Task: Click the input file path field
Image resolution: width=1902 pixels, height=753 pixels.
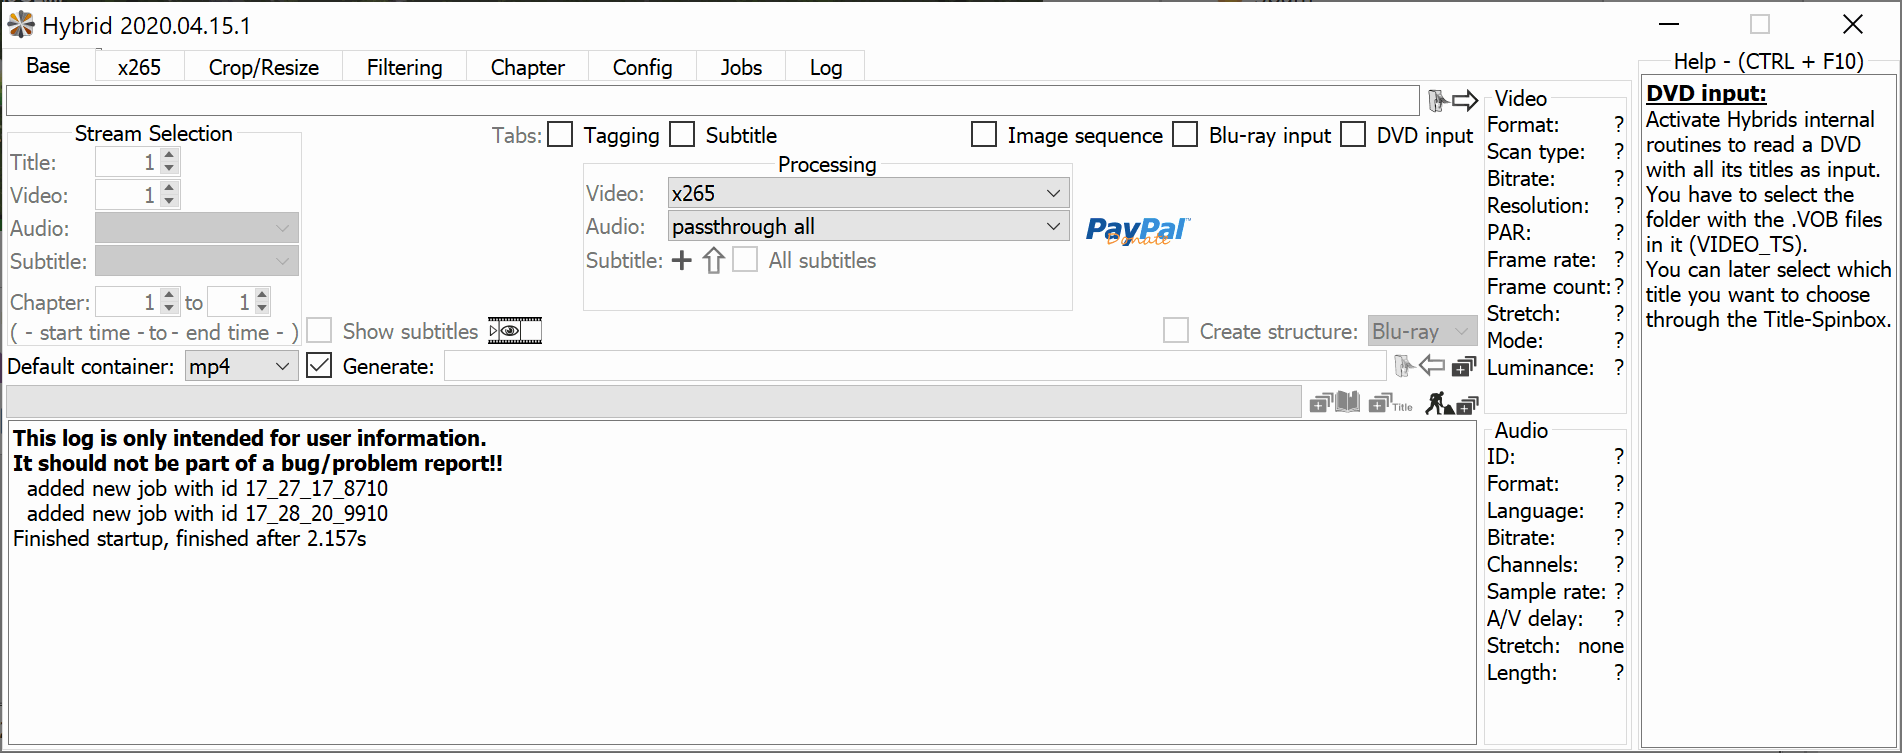Action: (712, 101)
